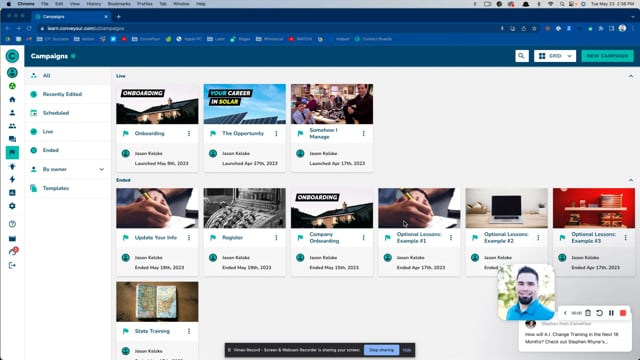Open options menu for Somehow I Manage
This screenshot has height=360, width=640.
[x=364, y=133]
